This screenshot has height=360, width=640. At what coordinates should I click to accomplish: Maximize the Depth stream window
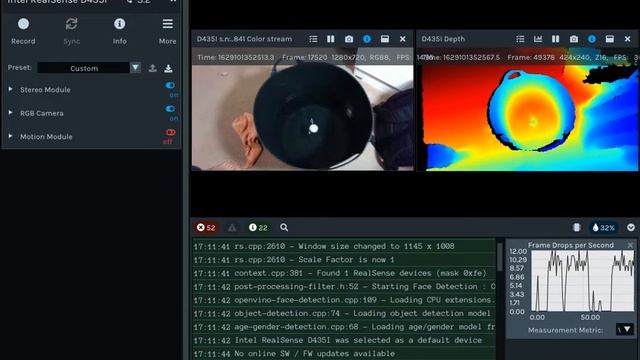(610, 39)
